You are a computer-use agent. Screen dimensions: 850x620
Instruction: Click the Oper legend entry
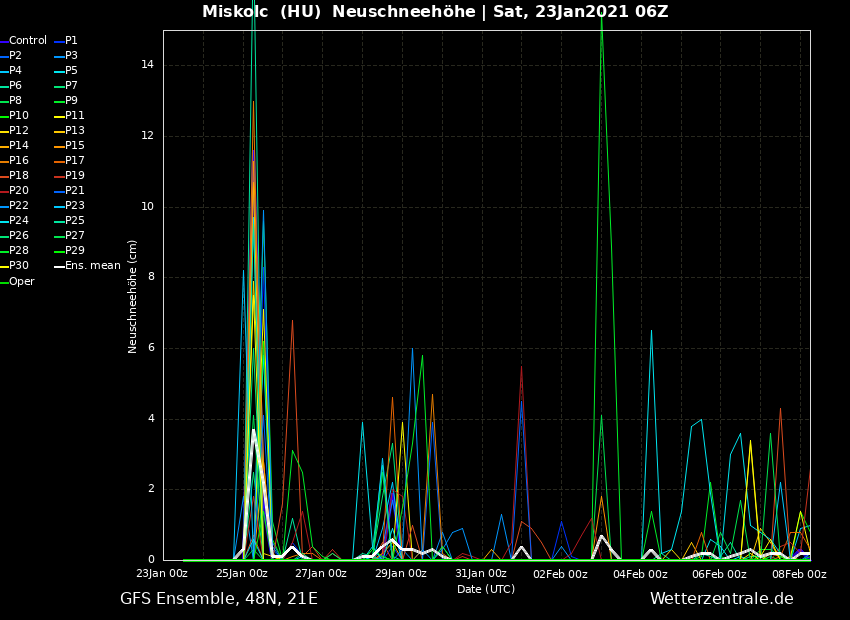21,281
